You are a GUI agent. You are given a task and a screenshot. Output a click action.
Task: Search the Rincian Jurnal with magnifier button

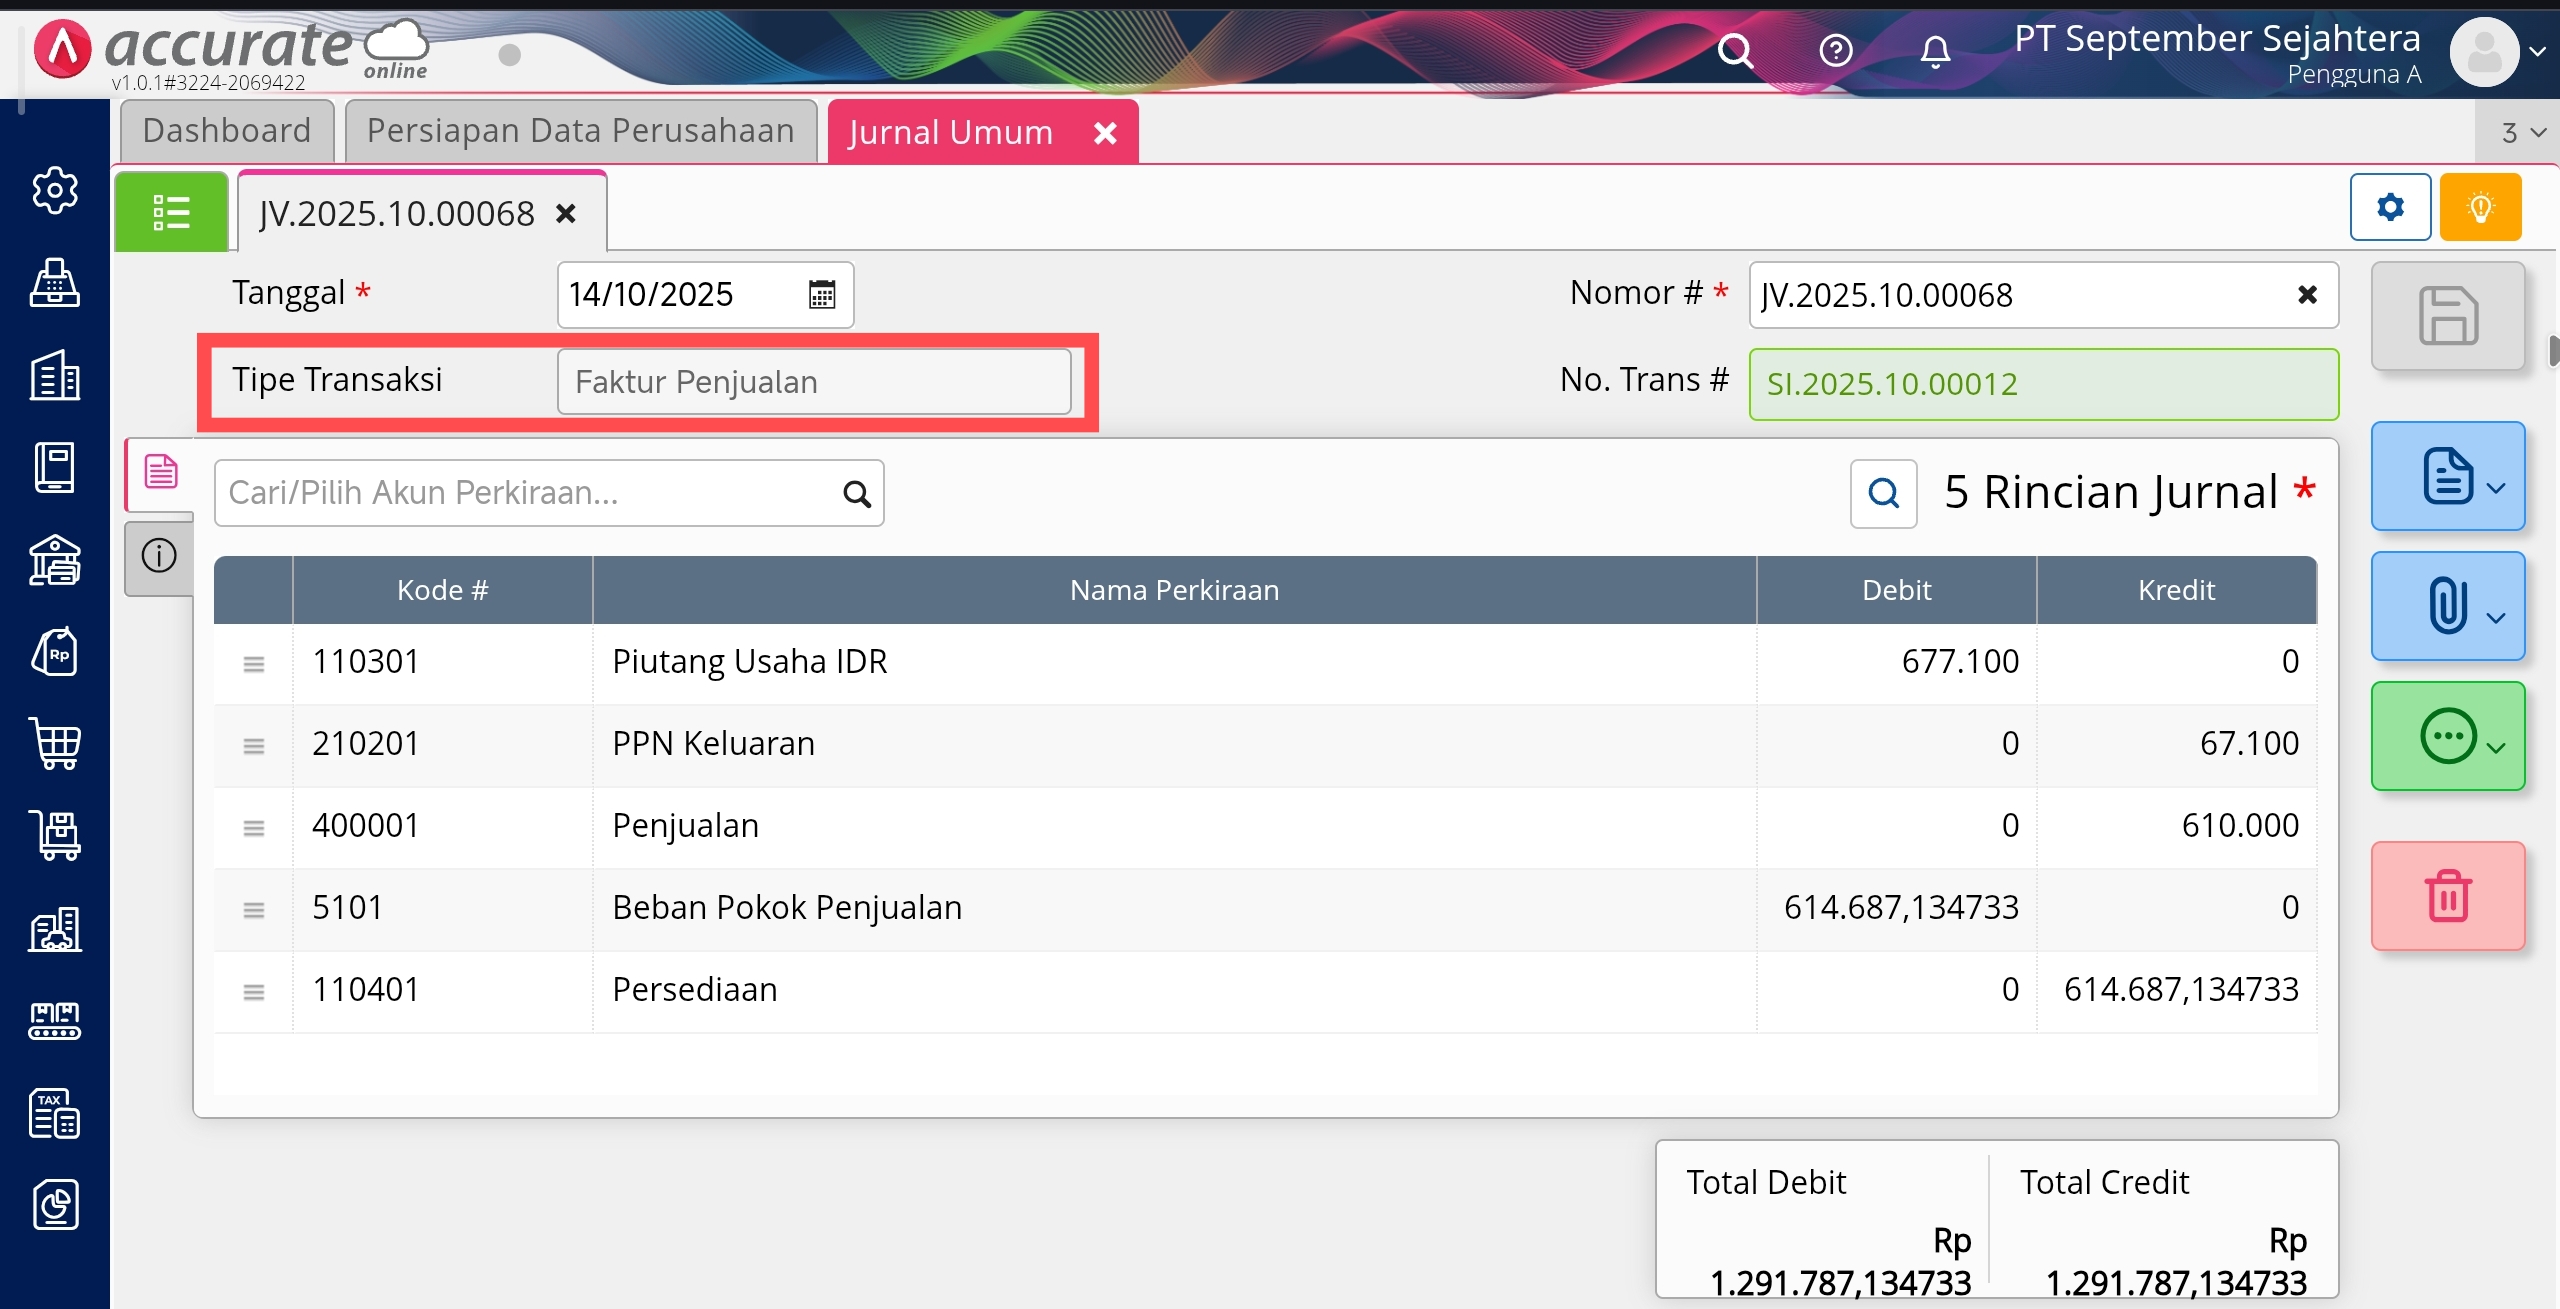pyautogui.click(x=1883, y=493)
